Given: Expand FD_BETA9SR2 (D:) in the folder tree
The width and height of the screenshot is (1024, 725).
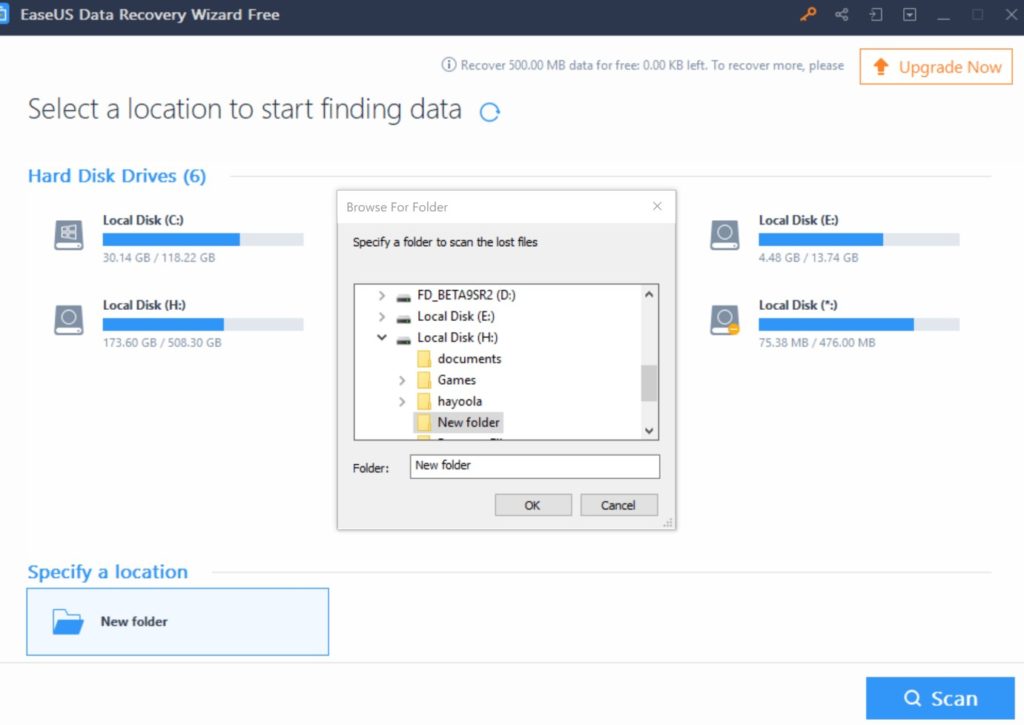Looking at the screenshot, I should pos(381,295).
